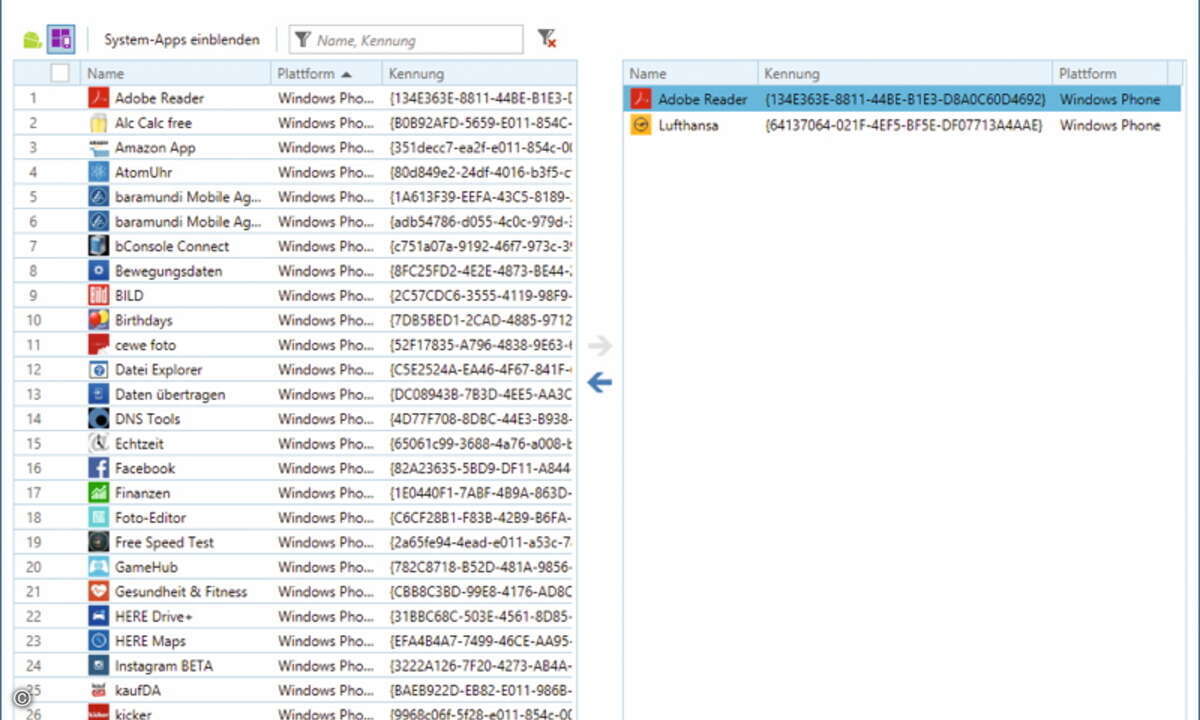Image resolution: width=1200 pixels, height=720 pixels.
Task: Select Echtzeit Kennung {65061c99-3688-4a76-a008
Action: 480,443
